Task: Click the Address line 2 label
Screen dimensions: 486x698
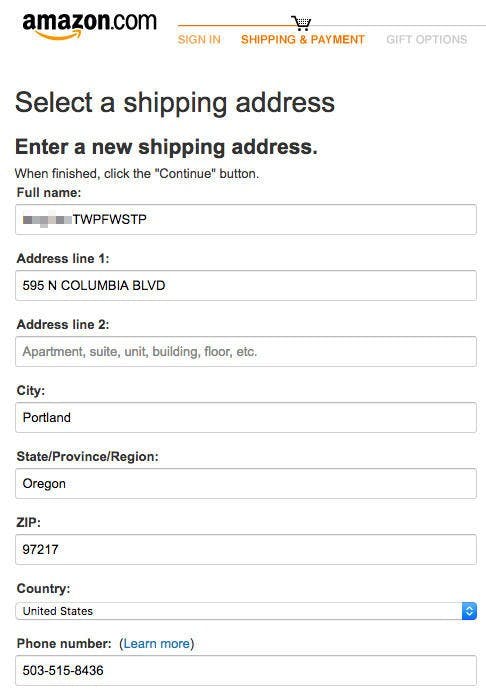Action: click(63, 325)
